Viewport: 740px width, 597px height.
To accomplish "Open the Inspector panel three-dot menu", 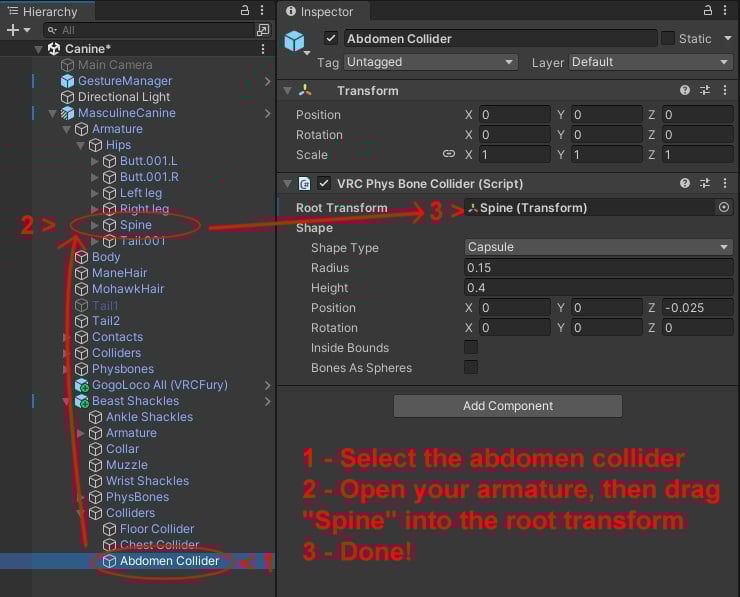I will pos(725,10).
